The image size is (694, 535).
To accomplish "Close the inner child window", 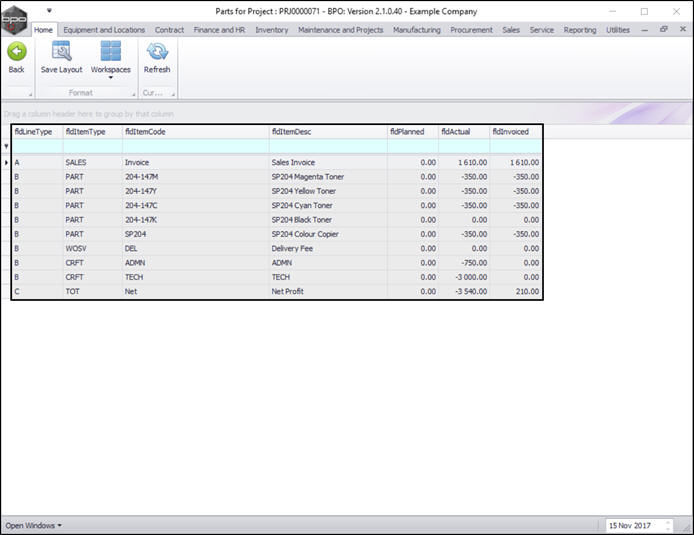I will pos(682,29).
